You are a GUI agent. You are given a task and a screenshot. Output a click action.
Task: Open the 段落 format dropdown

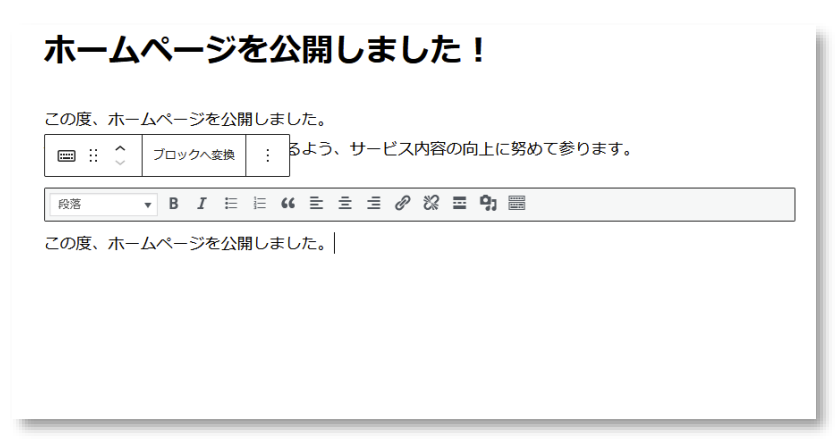click(x=104, y=204)
